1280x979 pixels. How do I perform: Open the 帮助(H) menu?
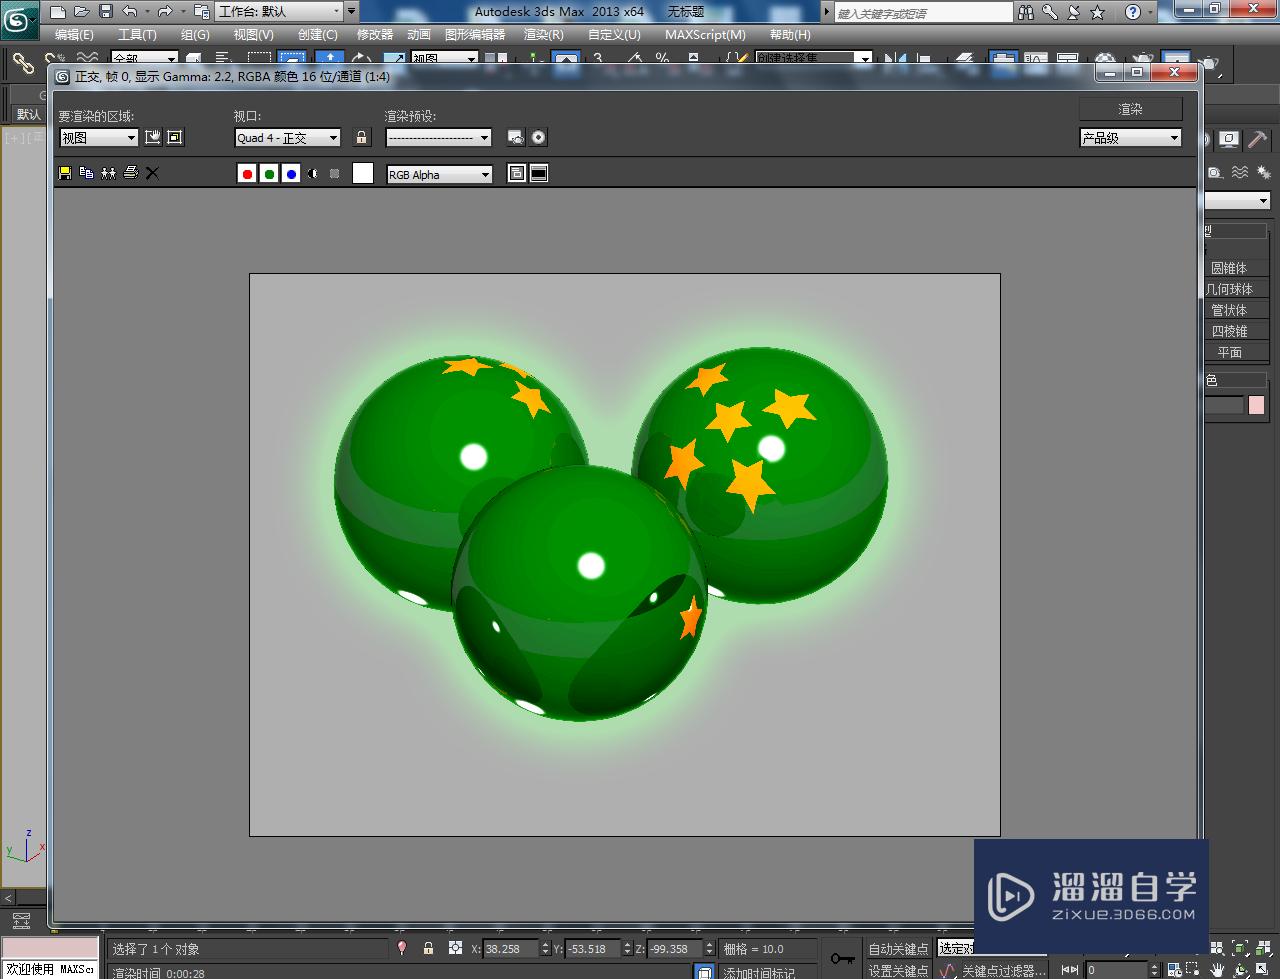790,35
